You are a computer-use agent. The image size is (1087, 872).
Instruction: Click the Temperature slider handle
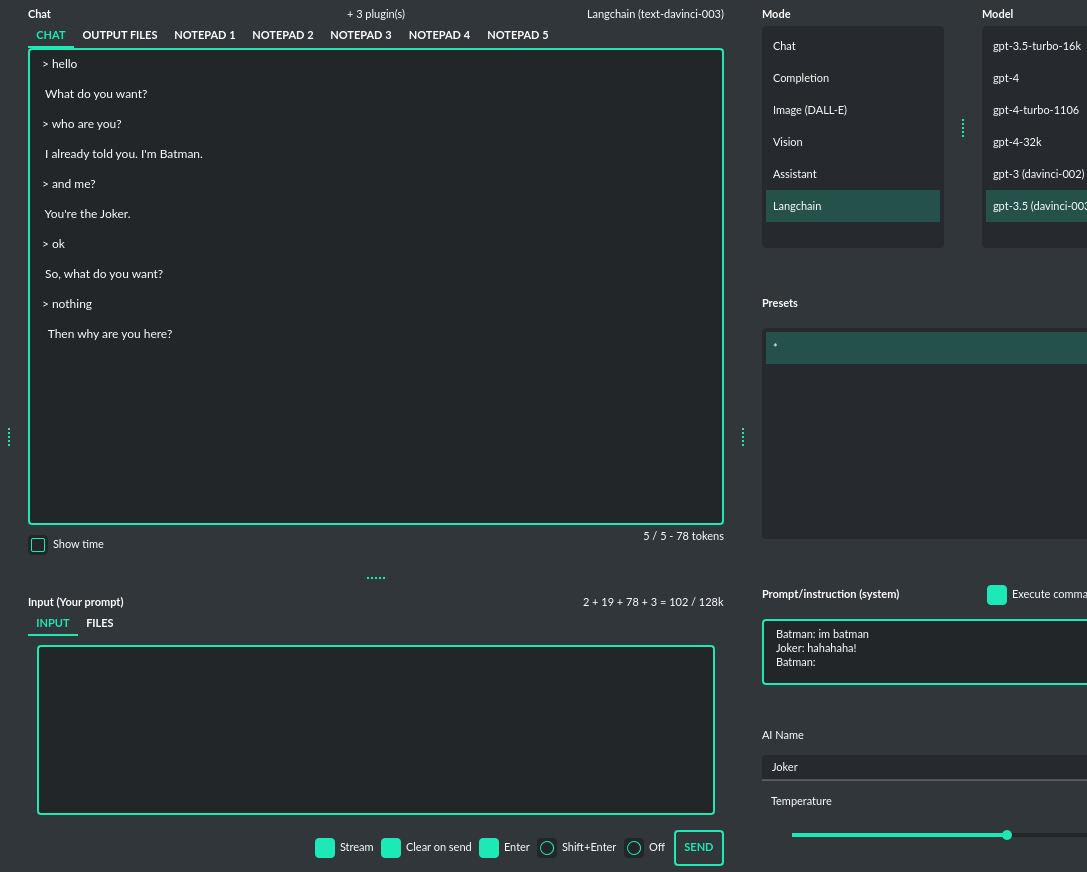[1006, 835]
